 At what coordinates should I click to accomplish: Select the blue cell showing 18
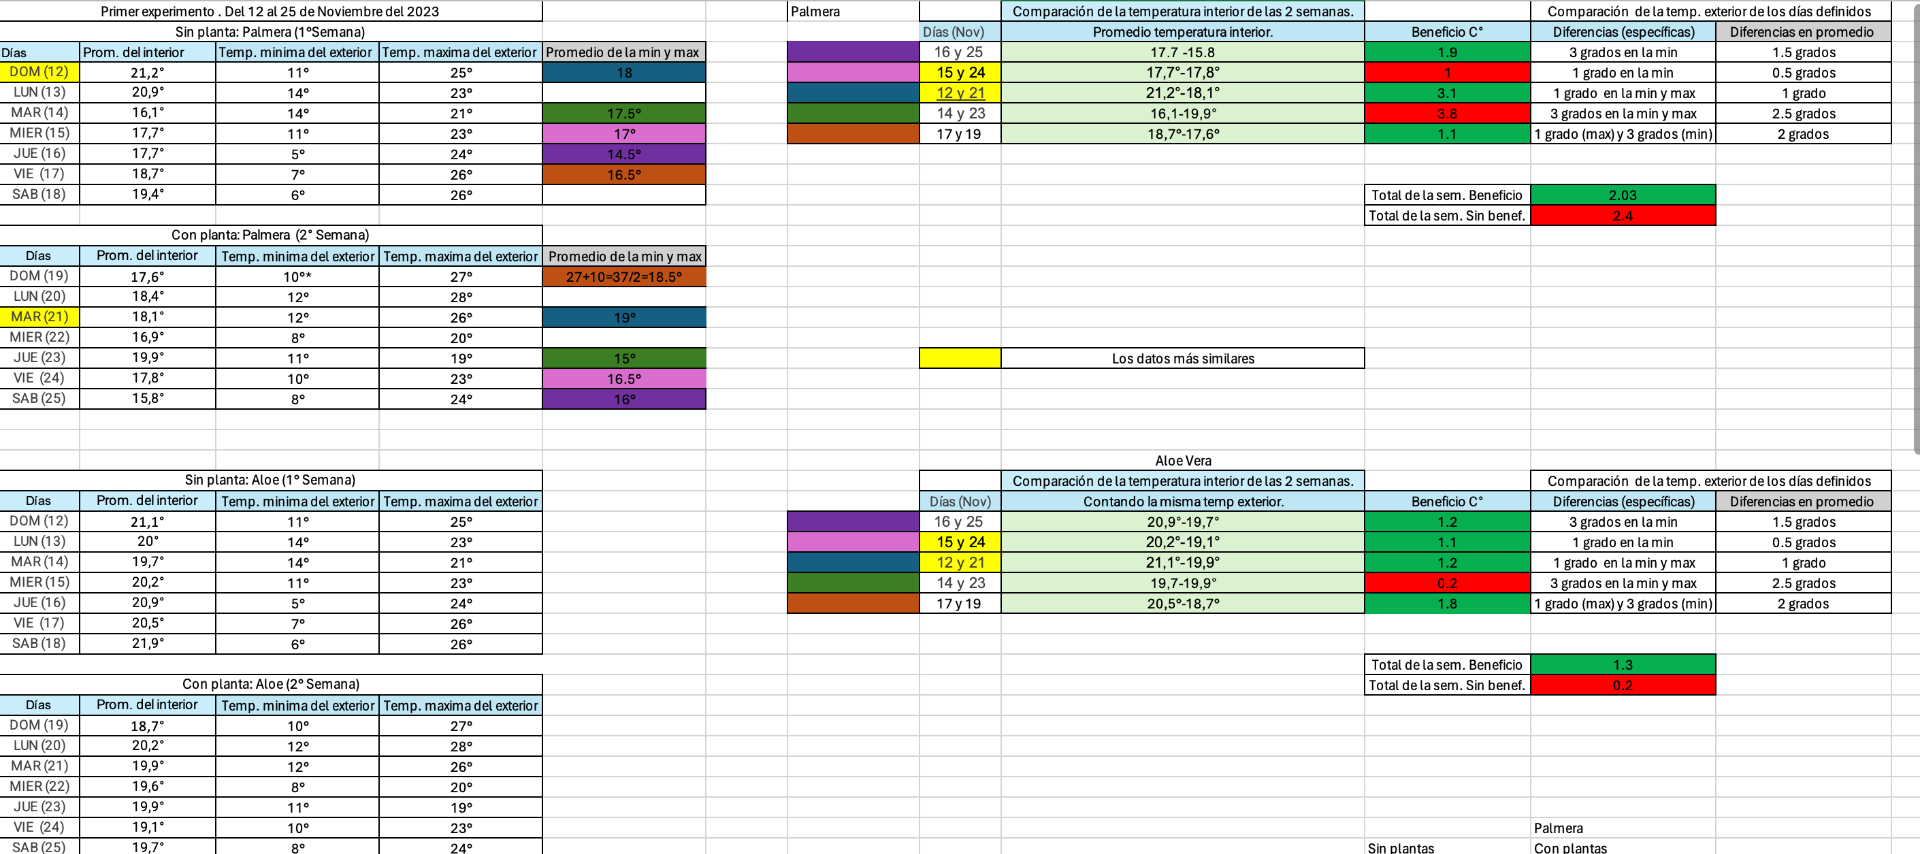[624, 72]
